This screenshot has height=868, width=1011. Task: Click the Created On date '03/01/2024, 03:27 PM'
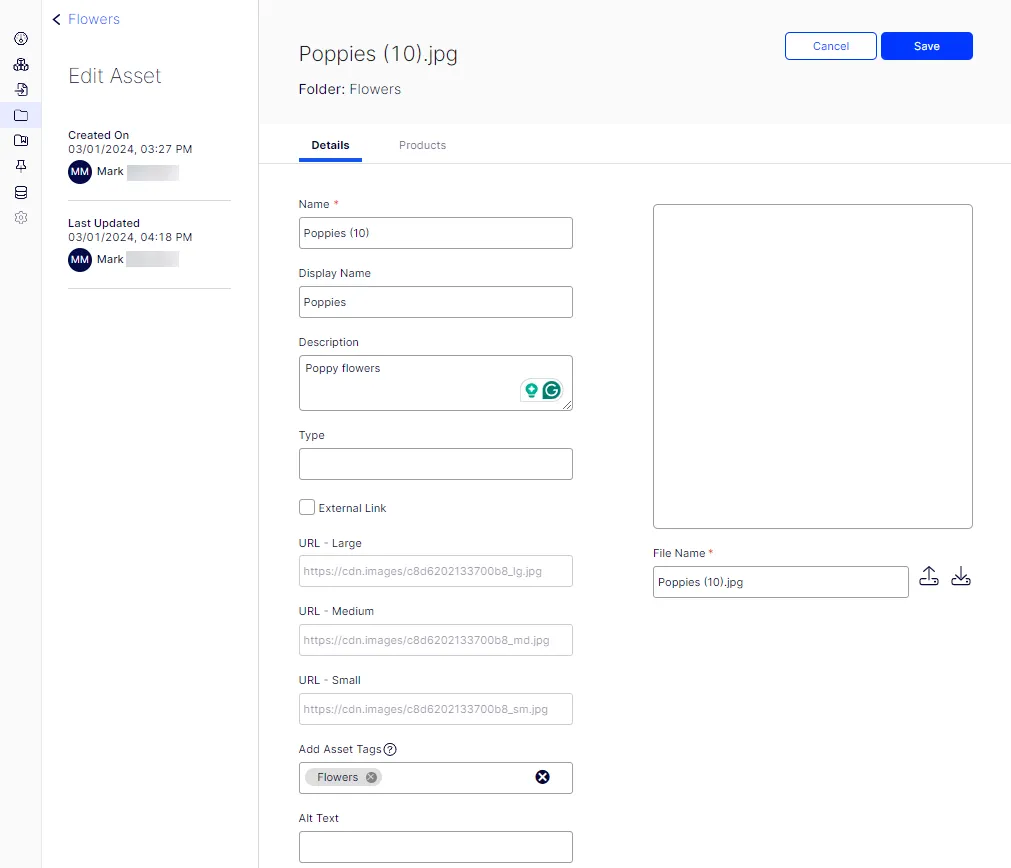point(130,149)
